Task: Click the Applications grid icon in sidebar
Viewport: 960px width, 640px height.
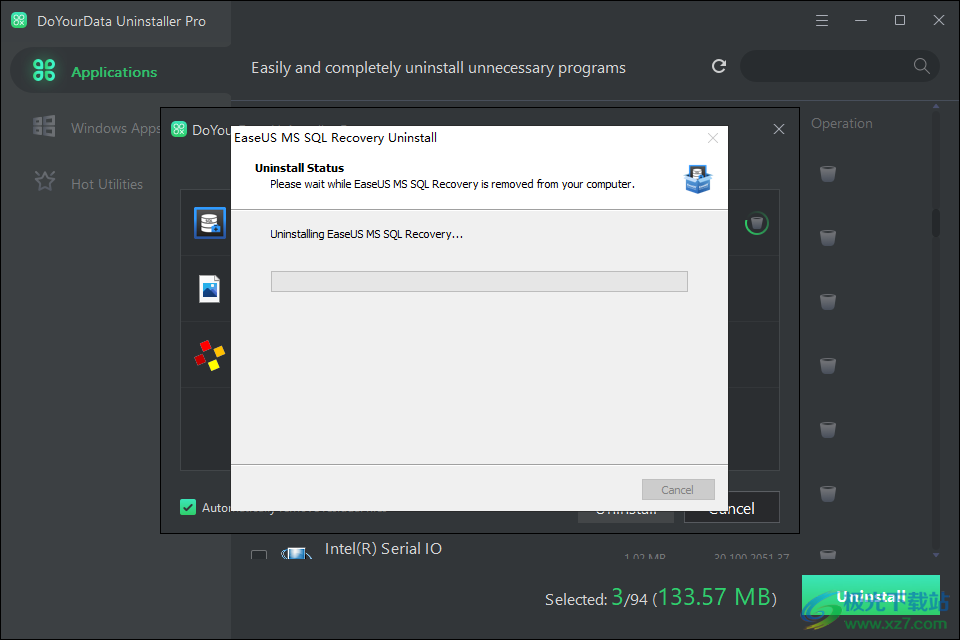Action: click(44, 70)
